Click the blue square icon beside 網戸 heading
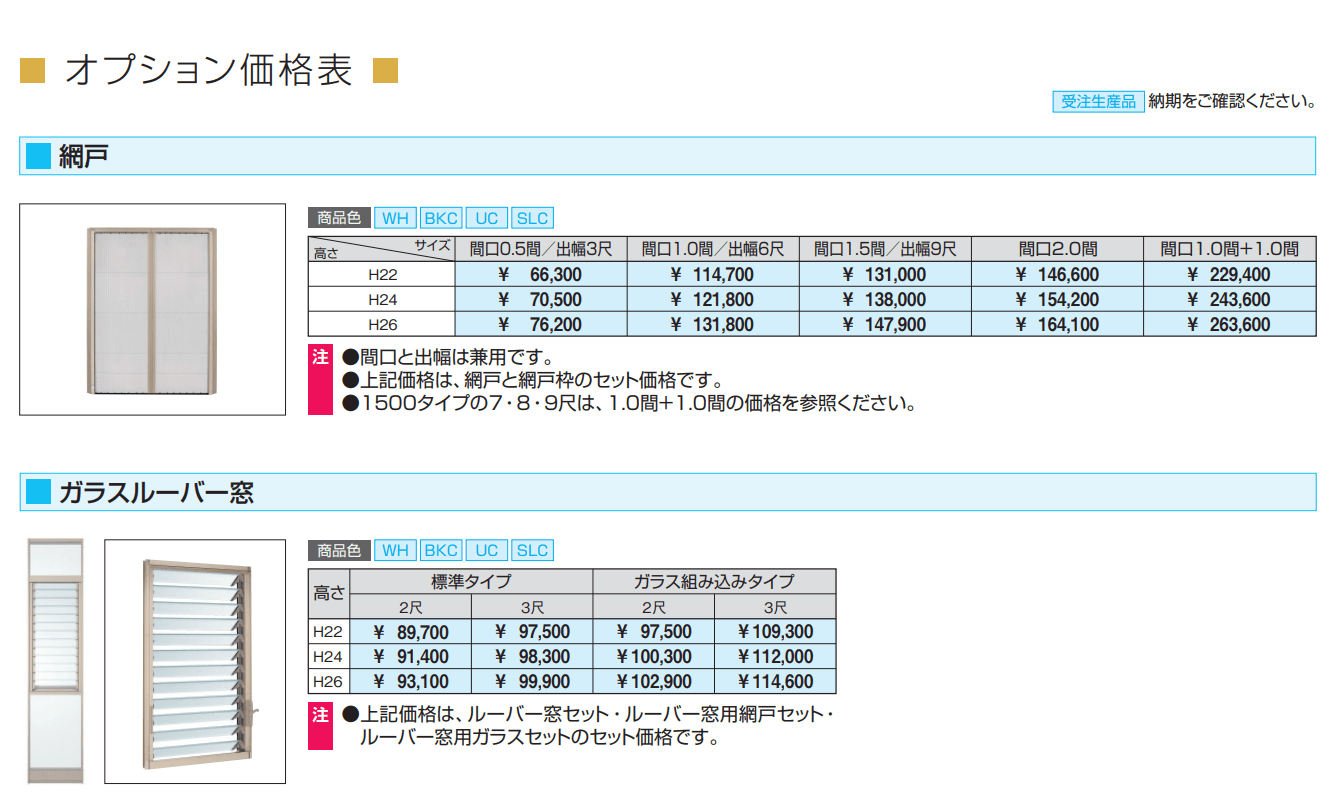Viewport: 1334px width, 804px height. point(38,156)
